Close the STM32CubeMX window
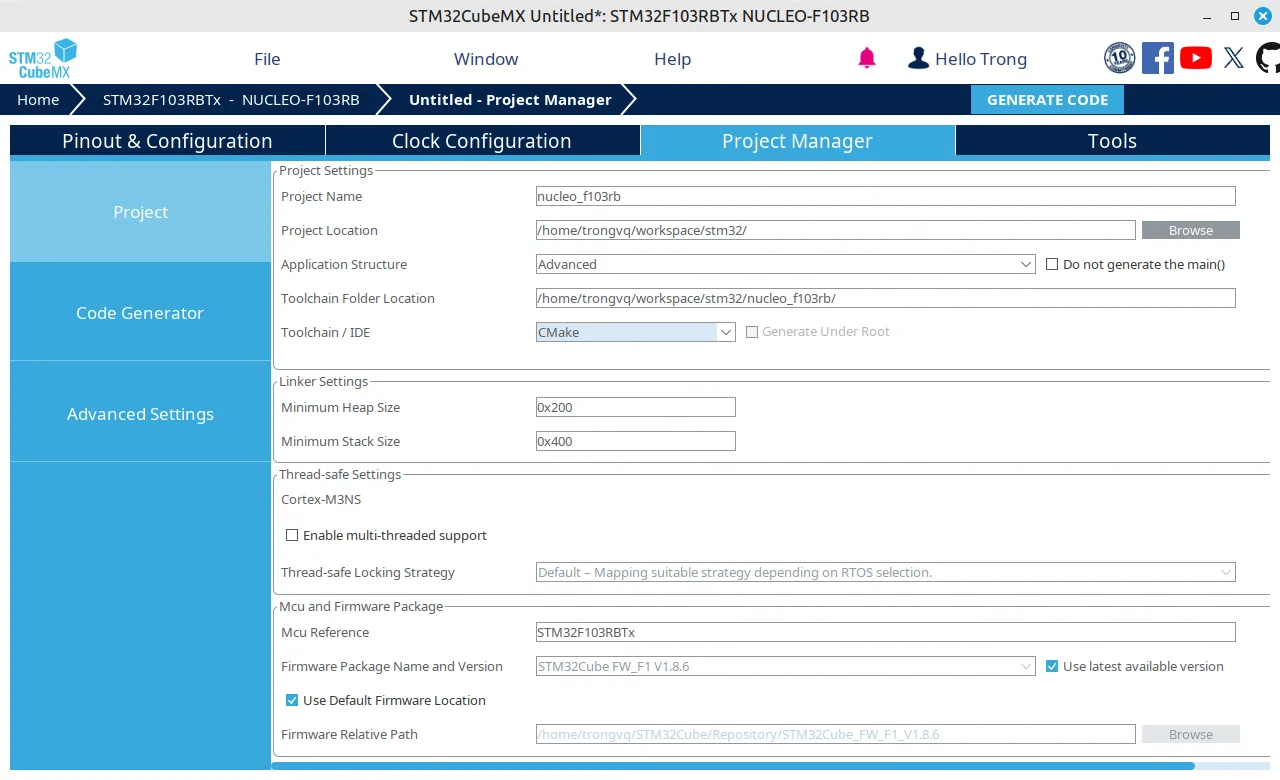This screenshot has width=1280, height=780. [1262, 16]
